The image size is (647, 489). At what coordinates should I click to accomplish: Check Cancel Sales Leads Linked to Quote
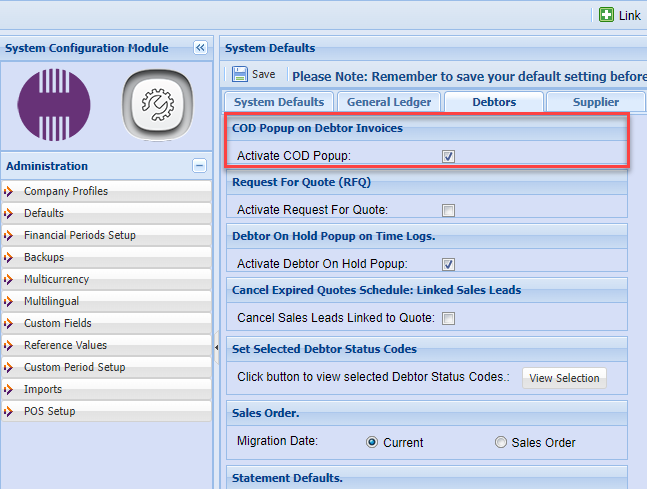(x=448, y=318)
